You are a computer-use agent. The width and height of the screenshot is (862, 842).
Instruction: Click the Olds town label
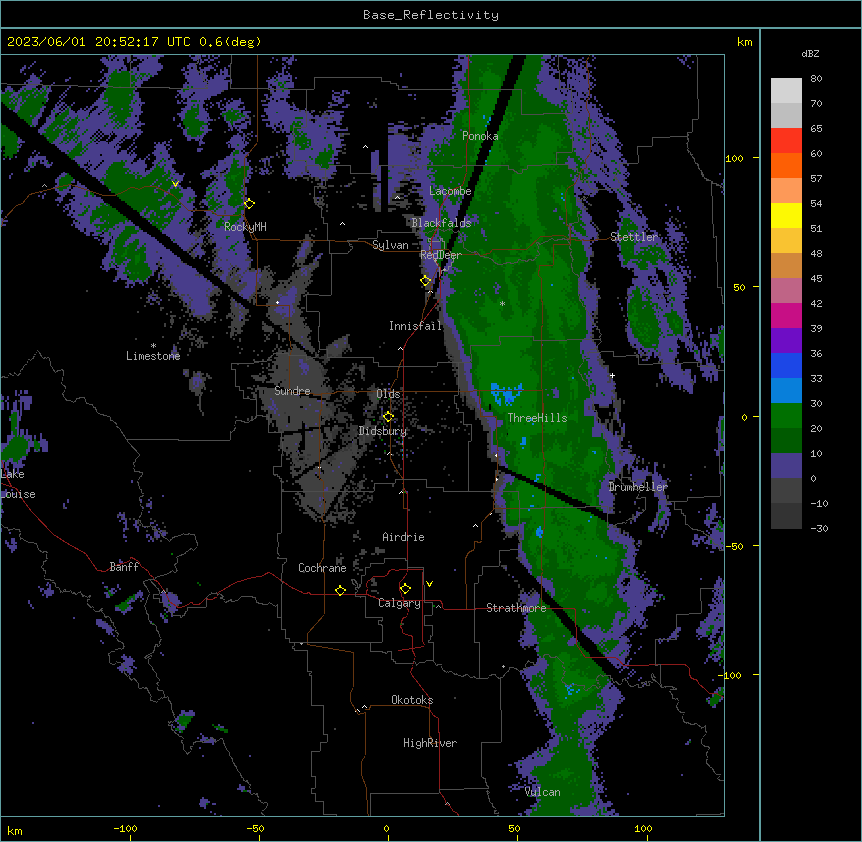[388, 394]
